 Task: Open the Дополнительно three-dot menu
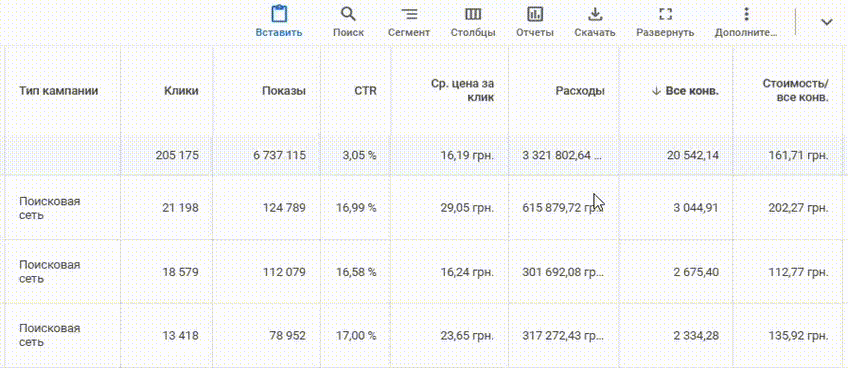coord(746,14)
